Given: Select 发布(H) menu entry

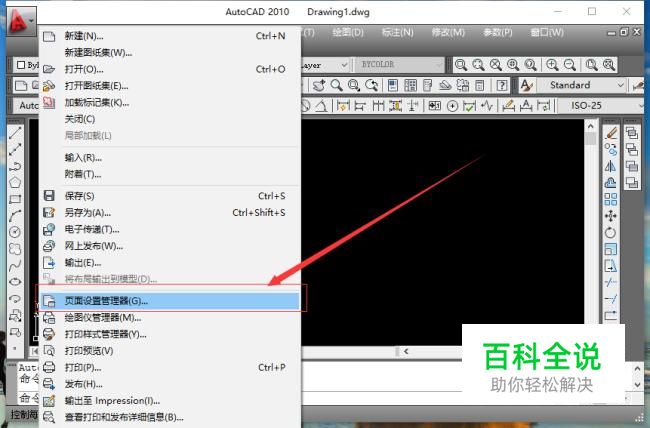Looking at the screenshot, I should 170,384.
